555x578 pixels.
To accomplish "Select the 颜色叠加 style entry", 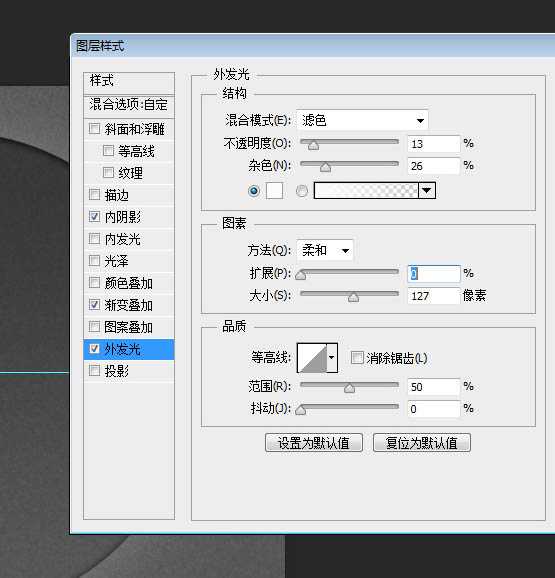I will (129, 283).
